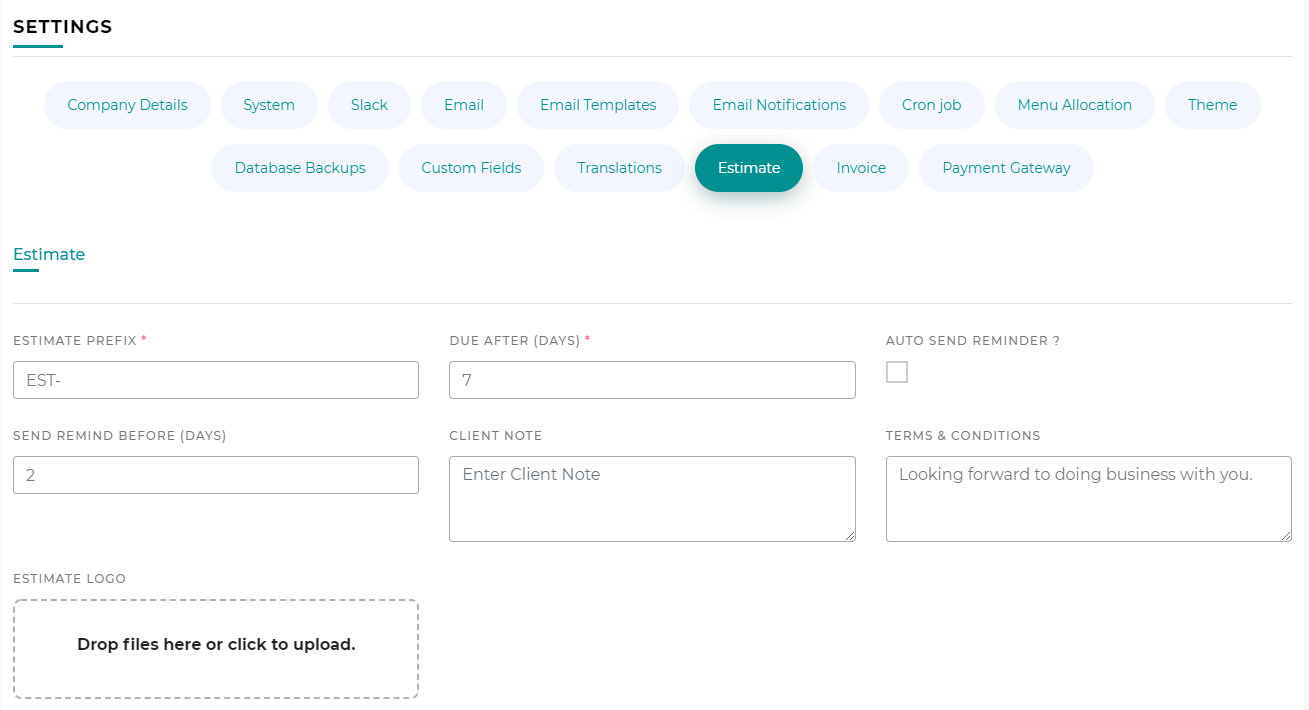The image size is (1309, 710).
Task: Open the Theme settings tab
Action: tap(1212, 105)
